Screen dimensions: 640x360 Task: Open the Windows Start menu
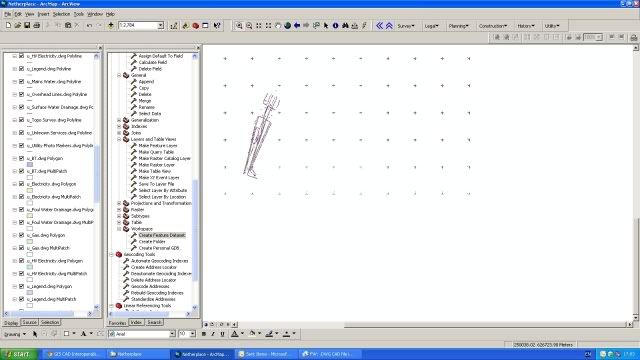18,354
